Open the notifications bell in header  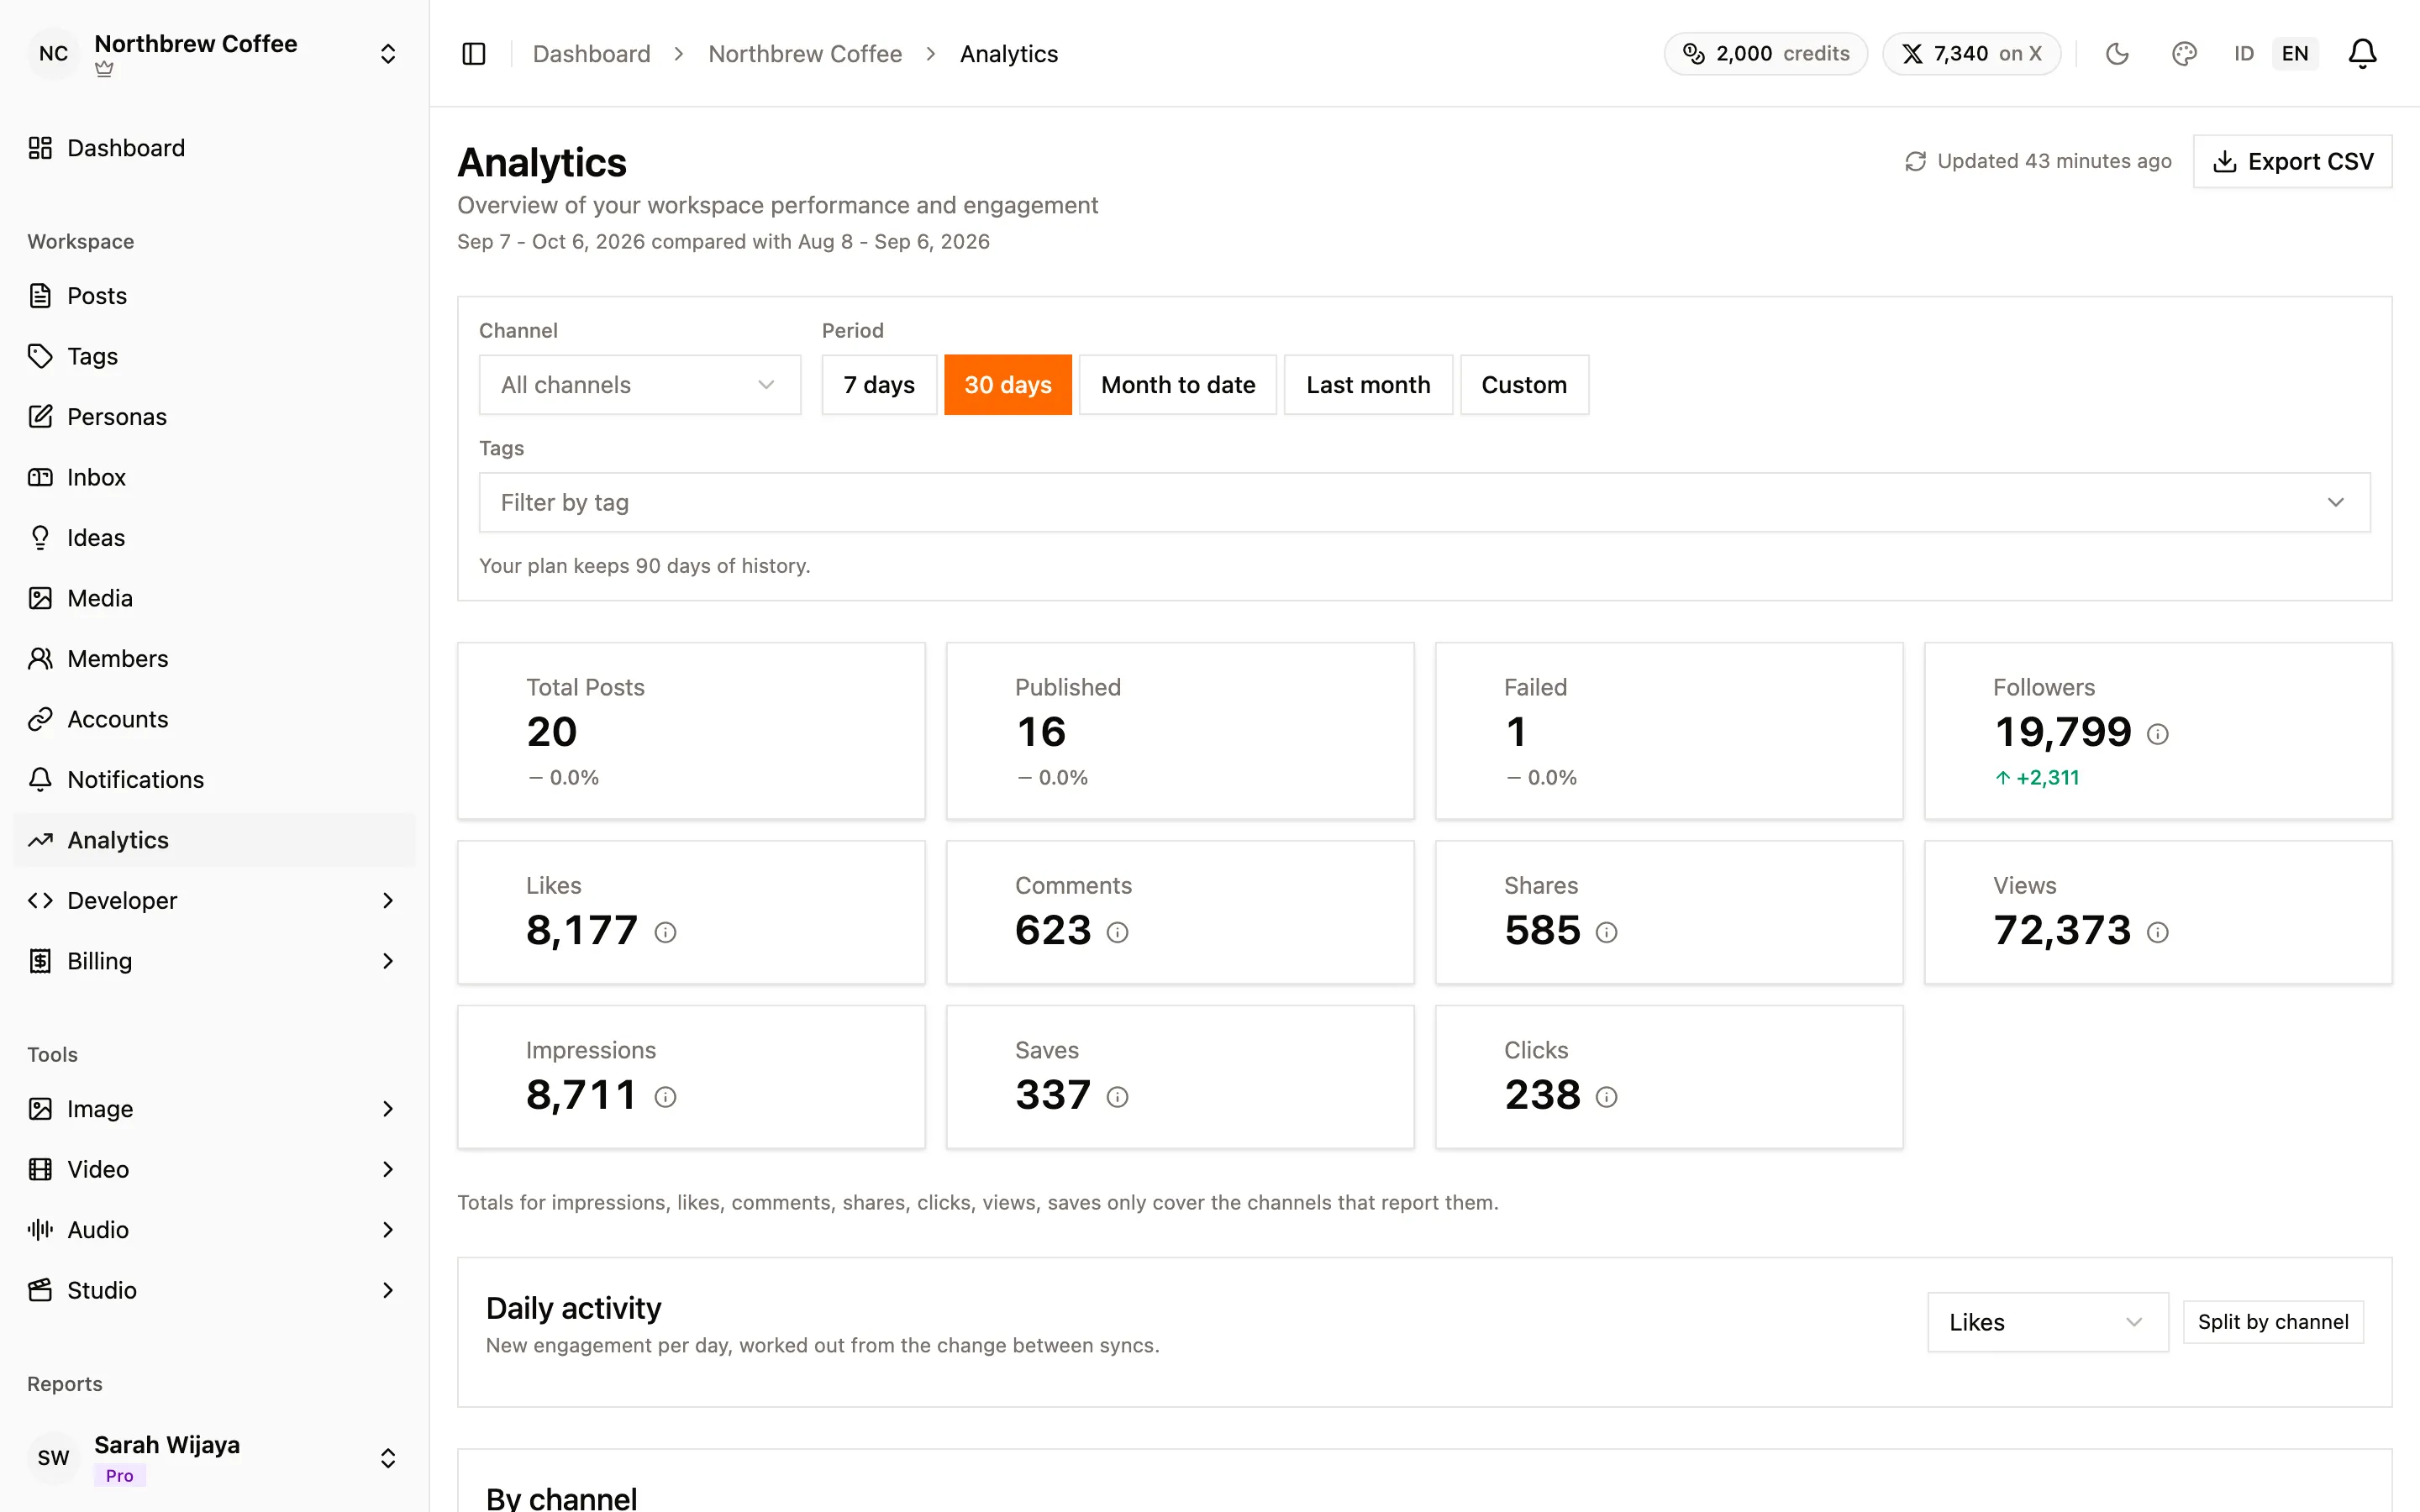point(2362,54)
